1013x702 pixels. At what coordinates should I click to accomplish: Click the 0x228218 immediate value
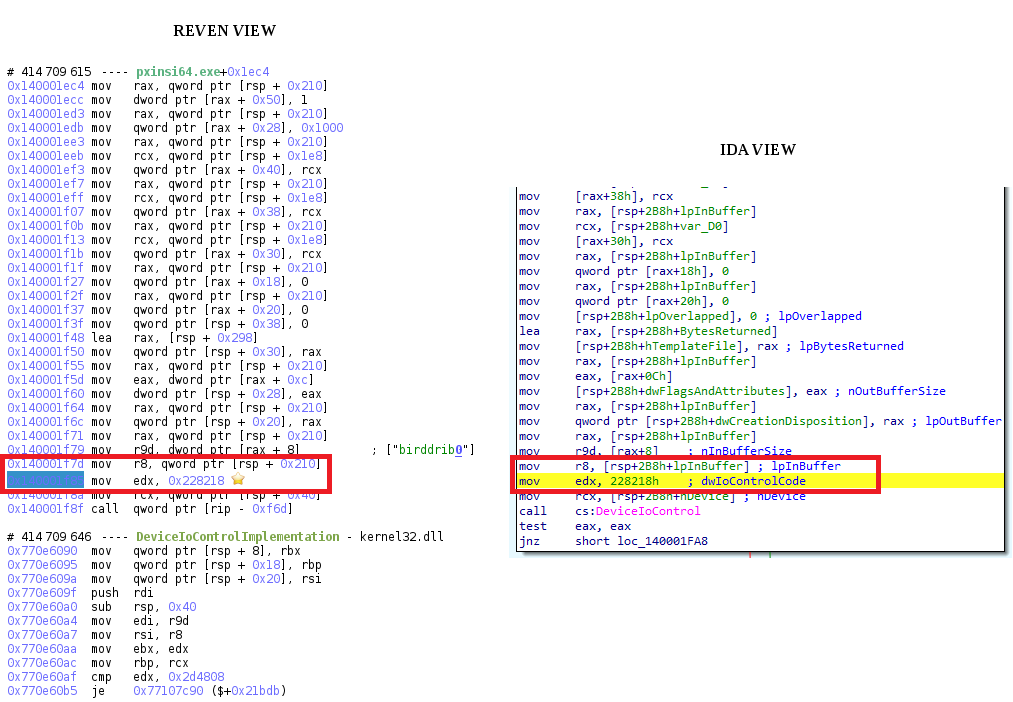coord(196,480)
